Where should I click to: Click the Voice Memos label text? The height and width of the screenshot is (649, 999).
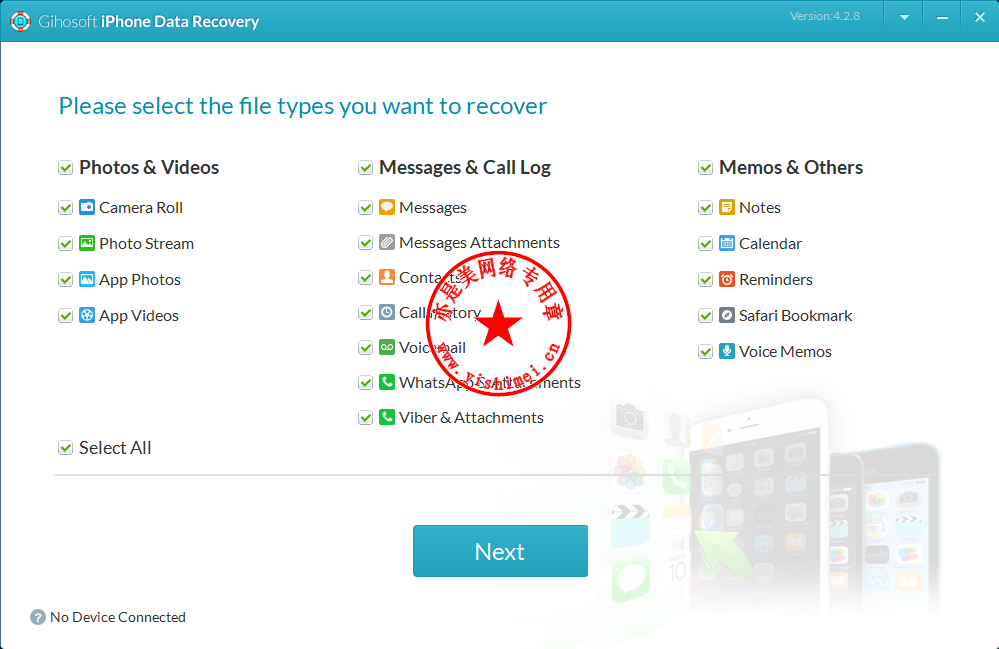786,352
